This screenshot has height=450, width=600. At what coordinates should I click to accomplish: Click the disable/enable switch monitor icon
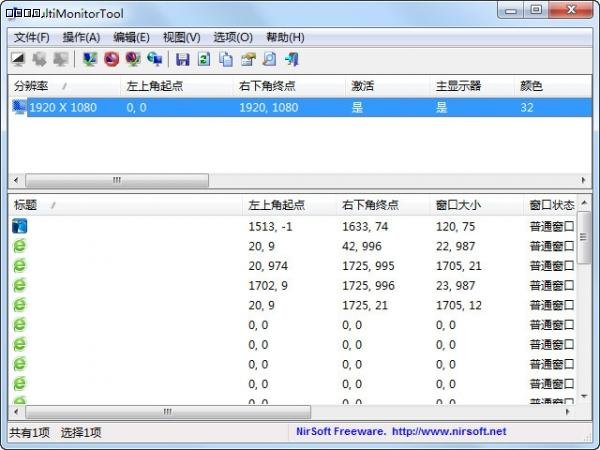tap(133, 59)
